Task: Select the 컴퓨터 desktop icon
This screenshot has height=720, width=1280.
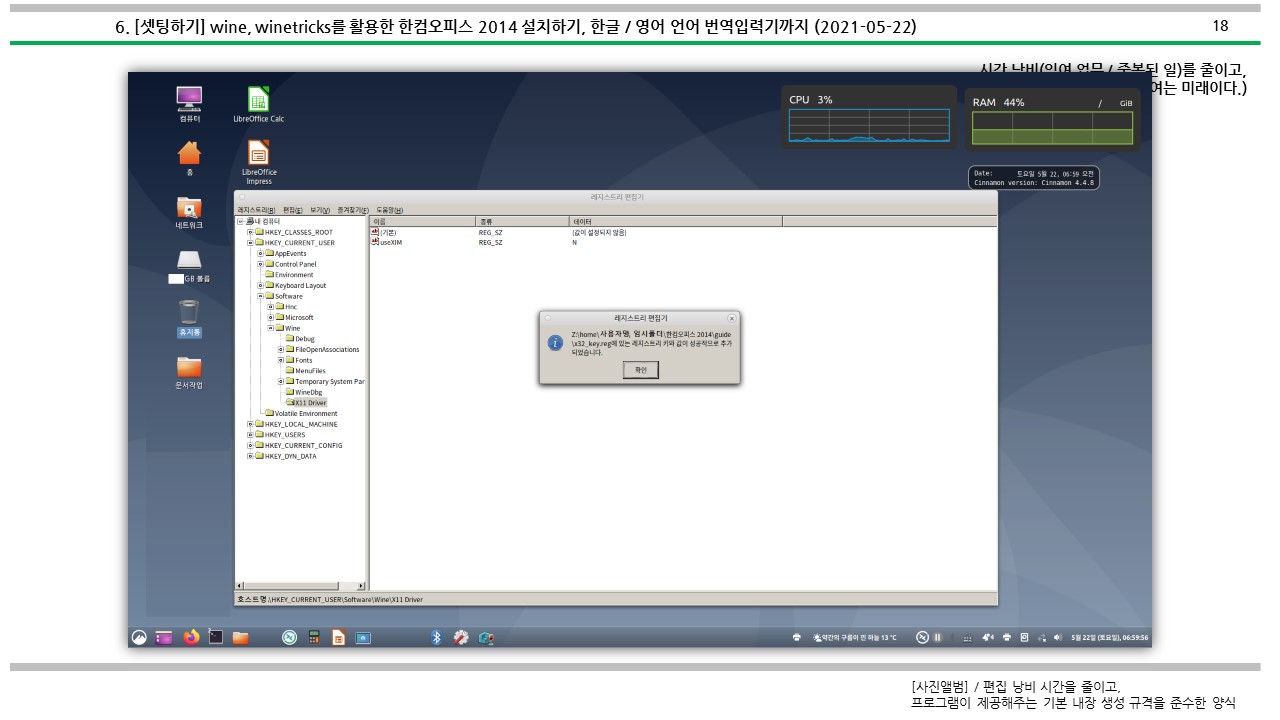Action: (x=189, y=105)
